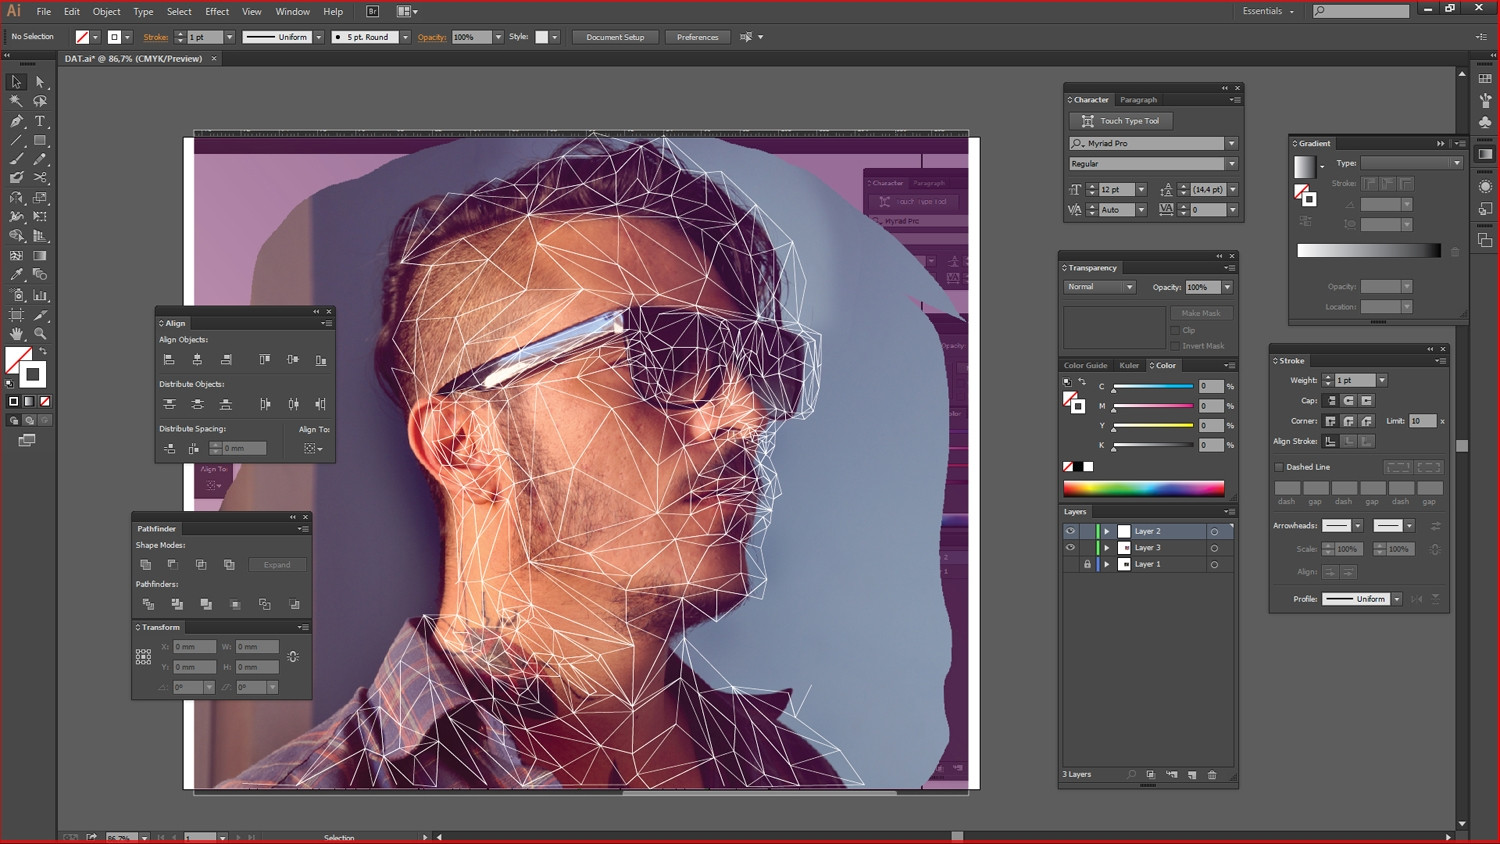This screenshot has width=1500, height=844.
Task: Open the Myriad Pro font dropdown
Action: tap(1232, 143)
